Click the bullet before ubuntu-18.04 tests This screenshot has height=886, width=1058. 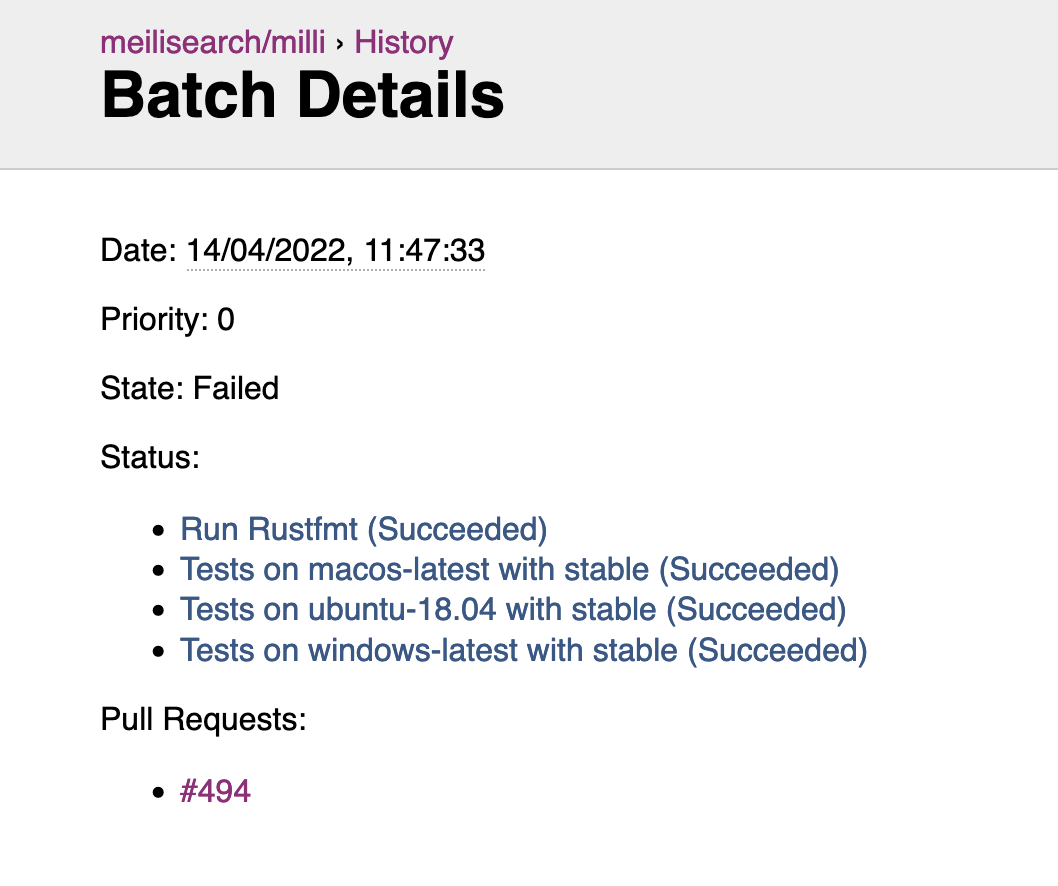tap(159, 611)
